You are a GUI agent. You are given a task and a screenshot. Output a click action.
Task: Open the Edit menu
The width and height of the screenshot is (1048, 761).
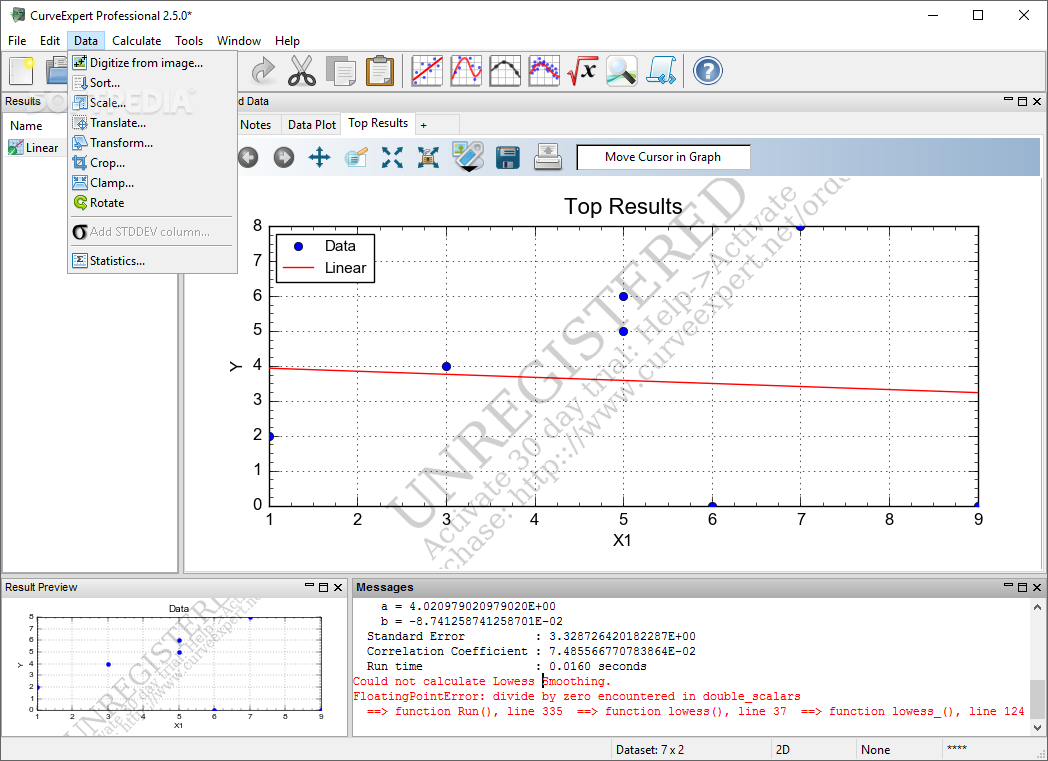(49, 41)
